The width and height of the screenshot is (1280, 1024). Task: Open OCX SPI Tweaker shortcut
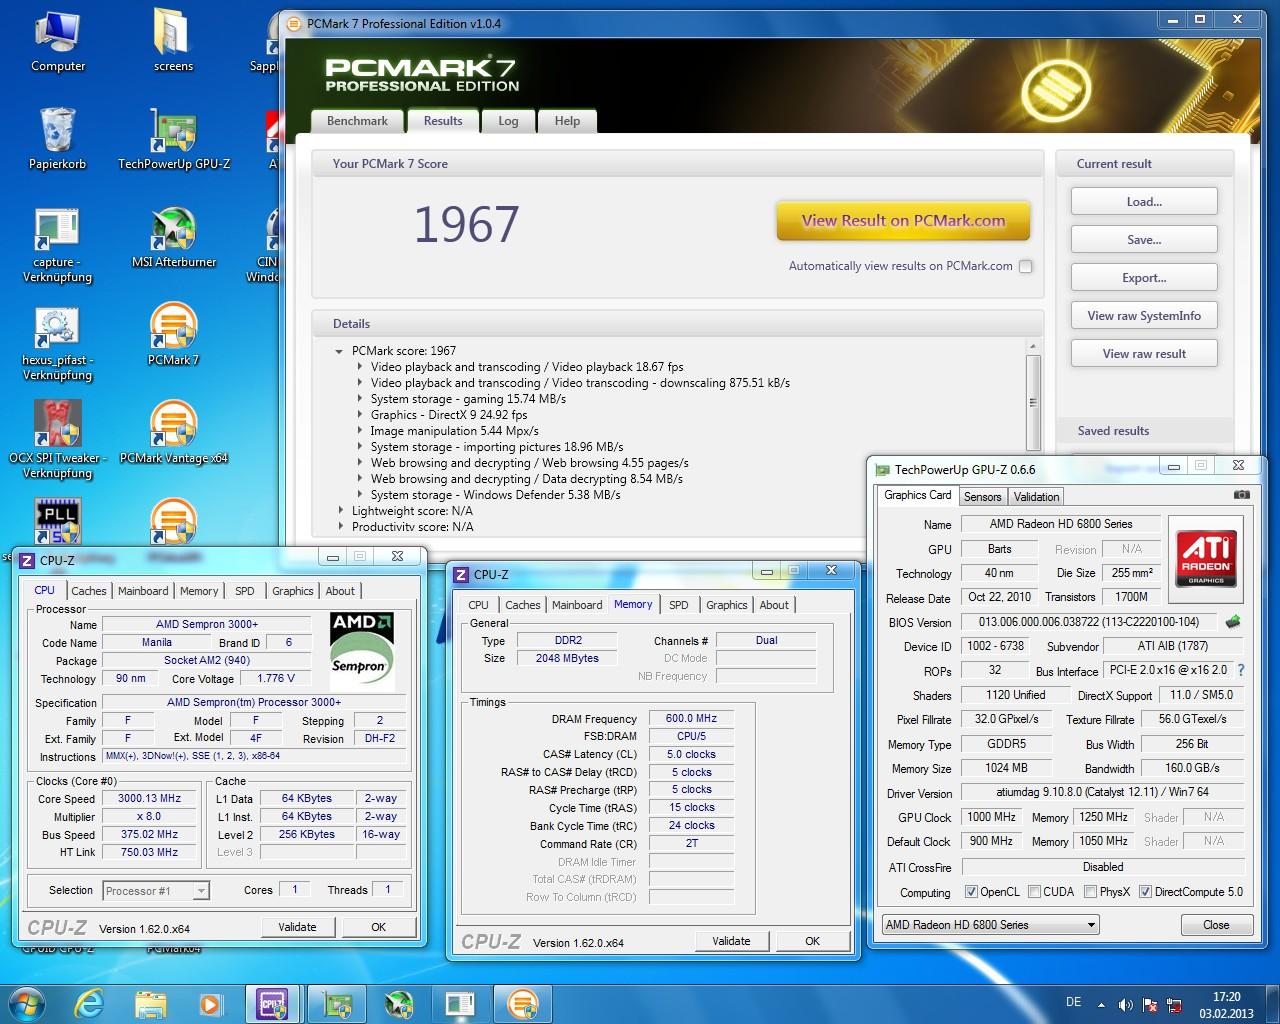click(58, 441)
